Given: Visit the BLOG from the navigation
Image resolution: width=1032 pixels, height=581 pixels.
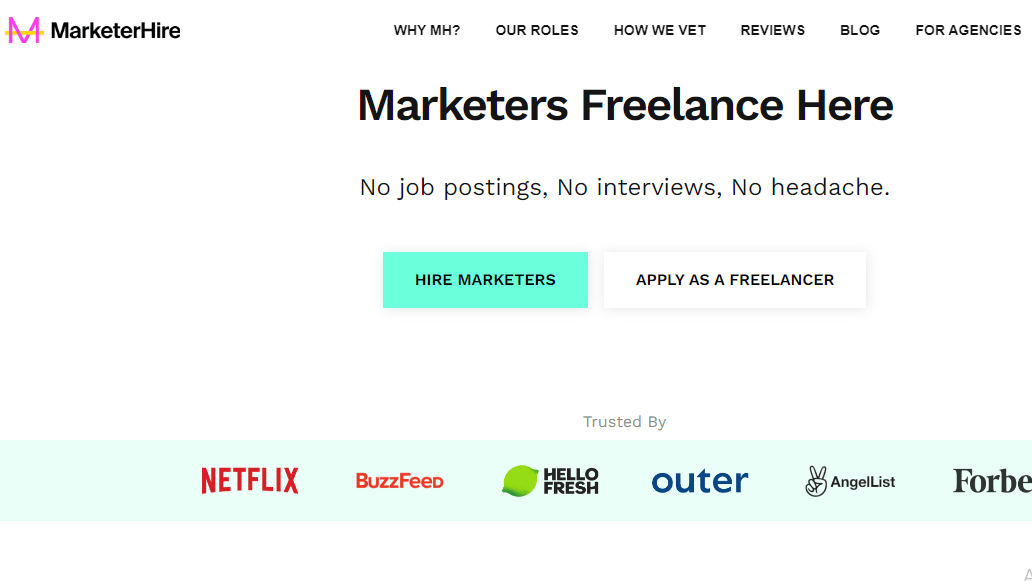Looking at the screenshot, I should pos(860,30).
